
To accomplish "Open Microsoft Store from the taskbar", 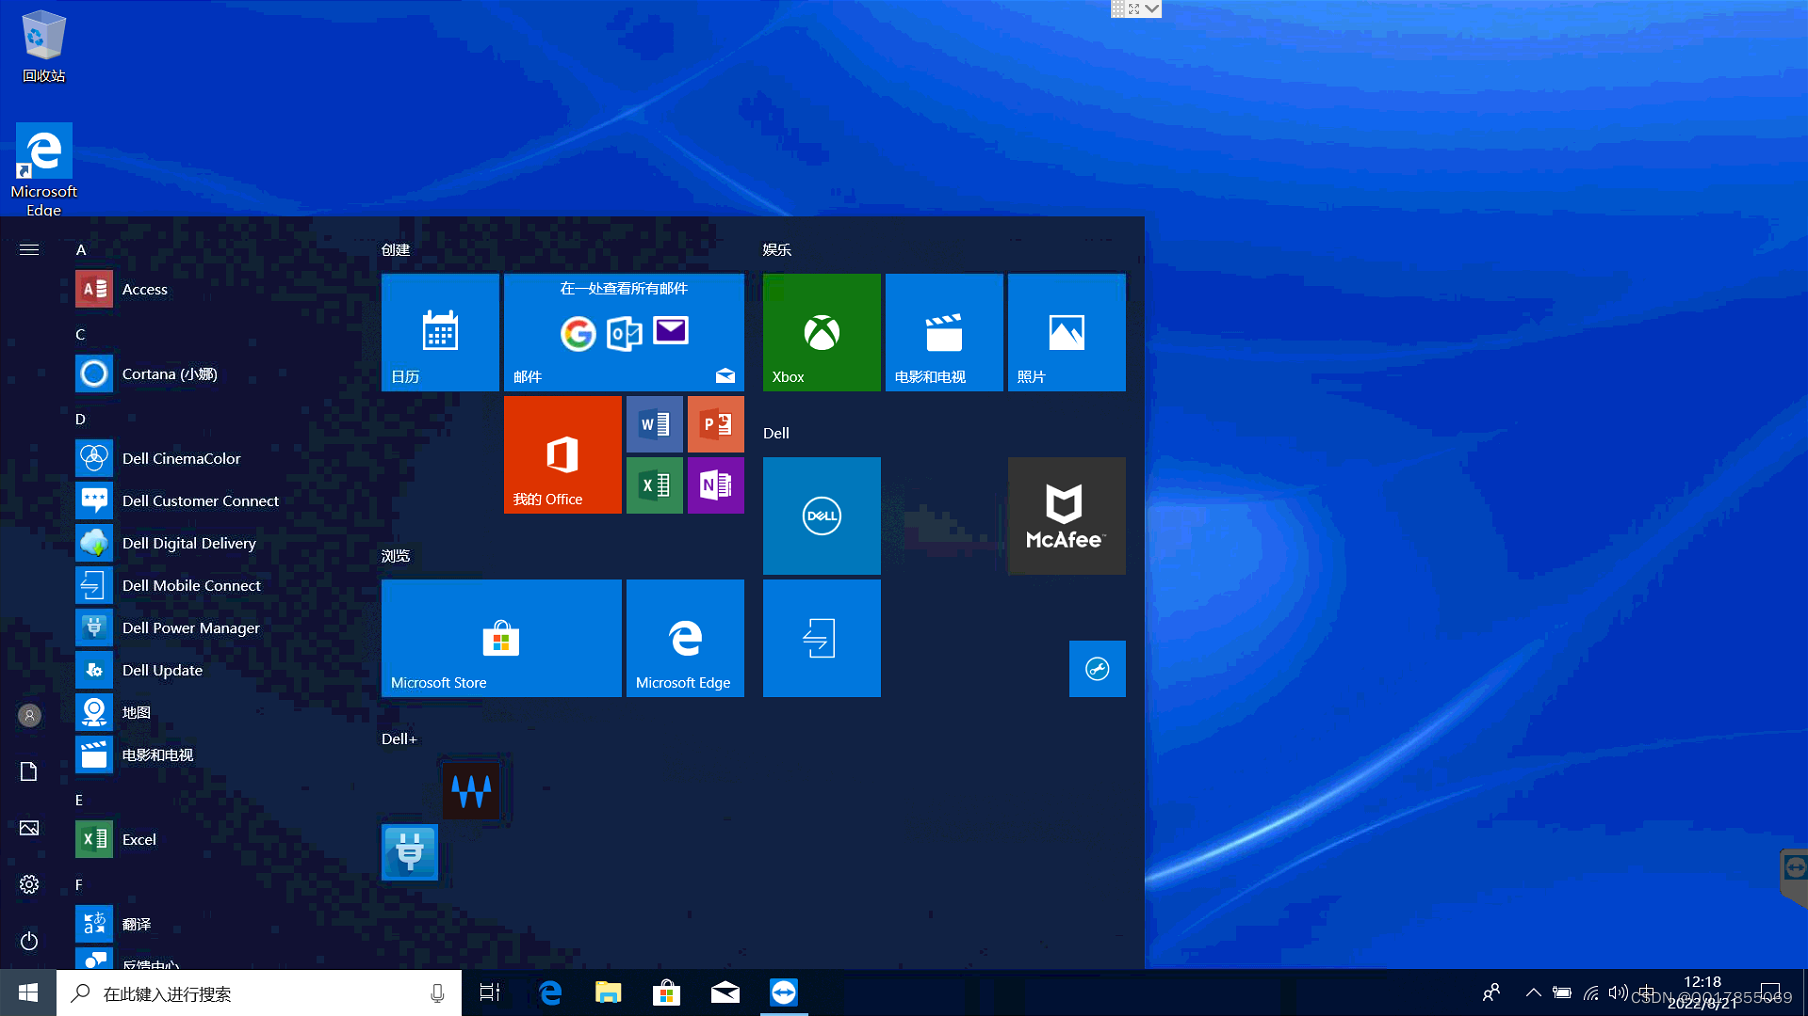I will [666, 993].
